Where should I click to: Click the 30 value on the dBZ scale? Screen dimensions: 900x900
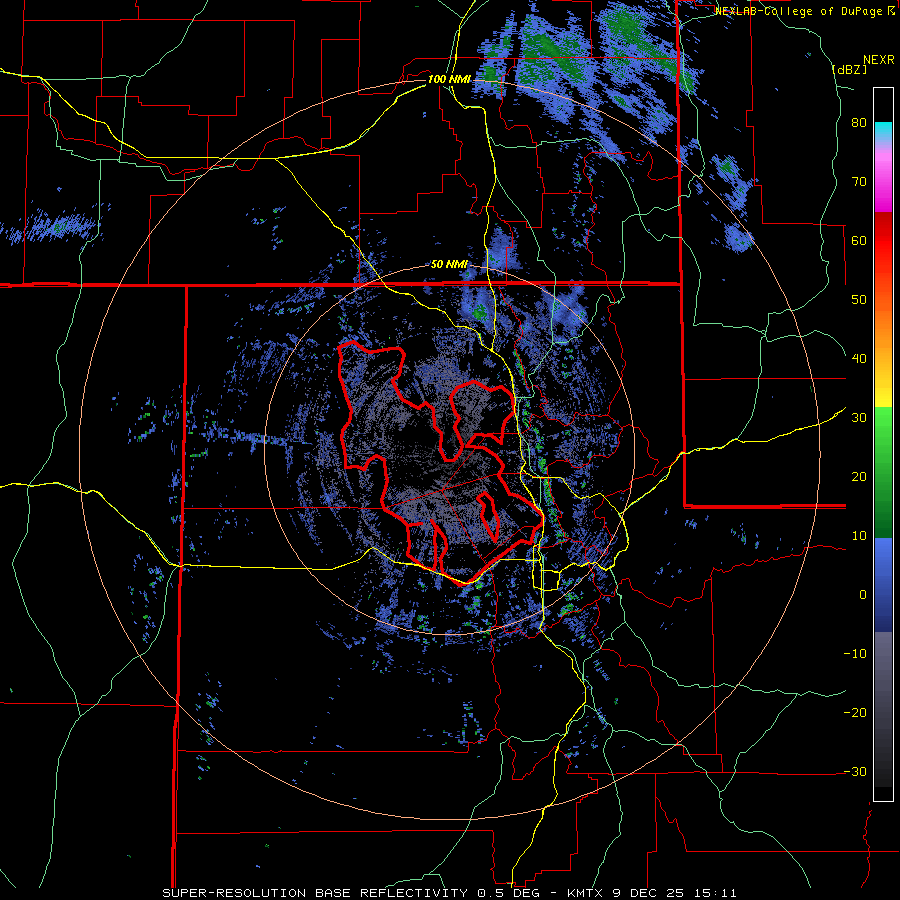tap(859, 417)
